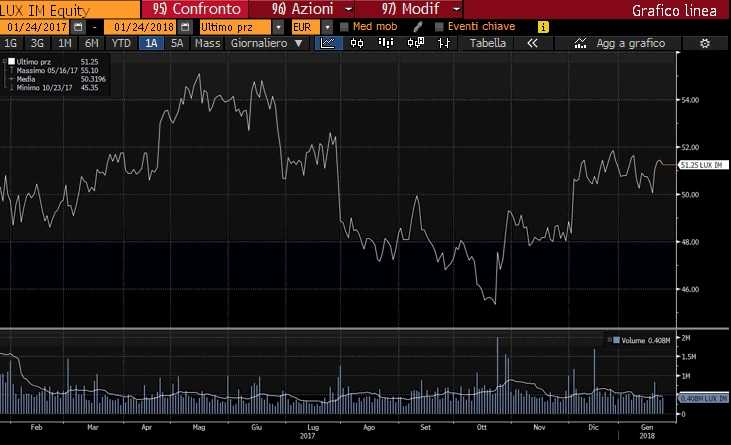
Task: Expand the Azioni menu arrow
Action: pyautogui.click(x=348, y=9)
